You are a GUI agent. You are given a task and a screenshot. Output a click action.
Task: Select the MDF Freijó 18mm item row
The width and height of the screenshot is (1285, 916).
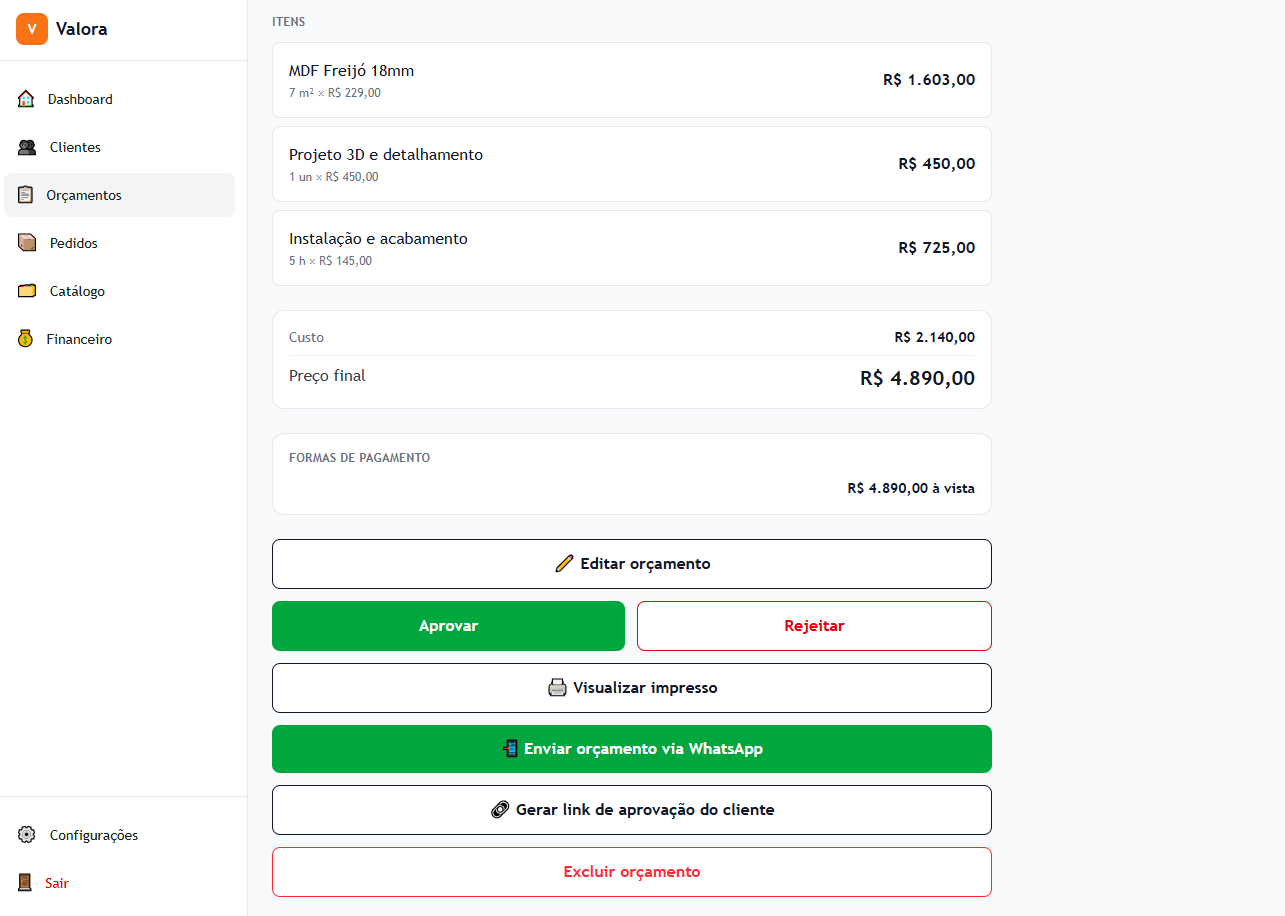(x=632, y=80)
